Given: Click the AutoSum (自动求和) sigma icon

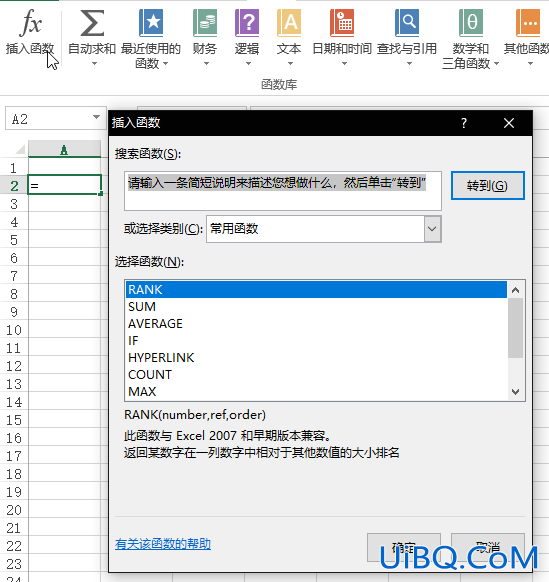Looking at the screenshot, I should tap(92, 23).
